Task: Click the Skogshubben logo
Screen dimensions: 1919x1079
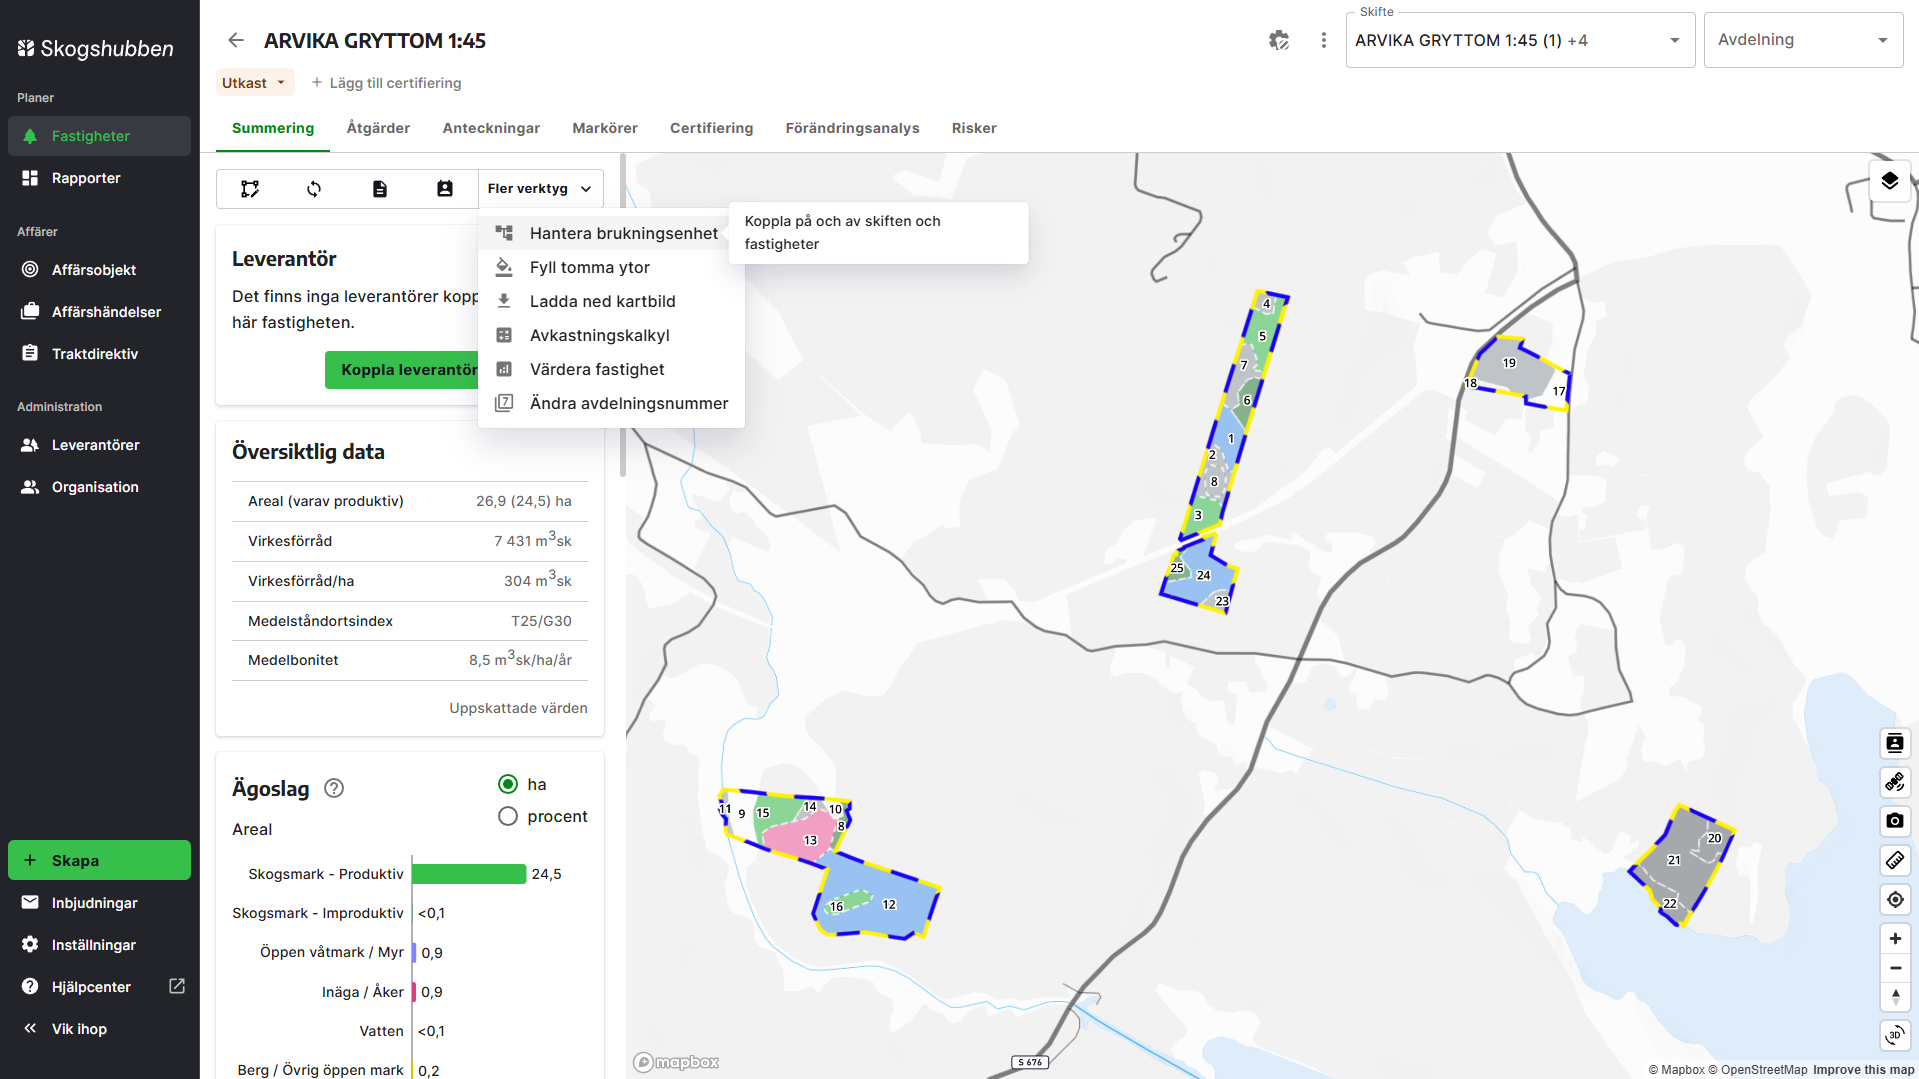Action: tap(95, 48)
